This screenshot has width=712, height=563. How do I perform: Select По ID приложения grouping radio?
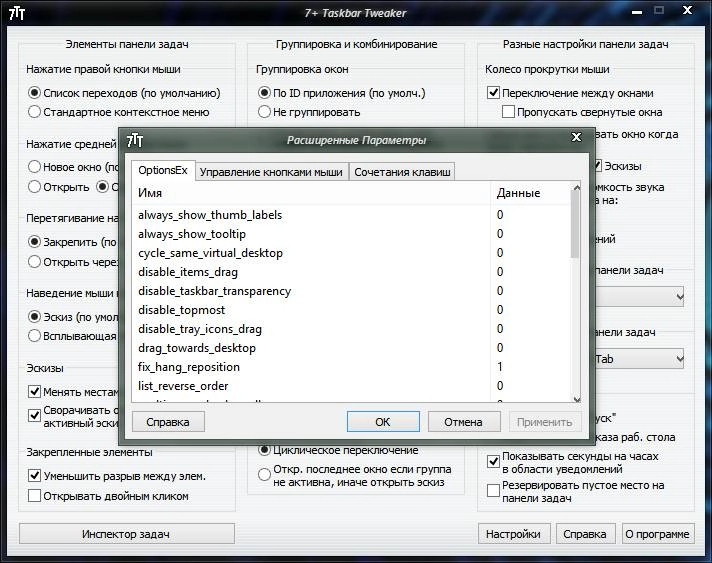264,93
